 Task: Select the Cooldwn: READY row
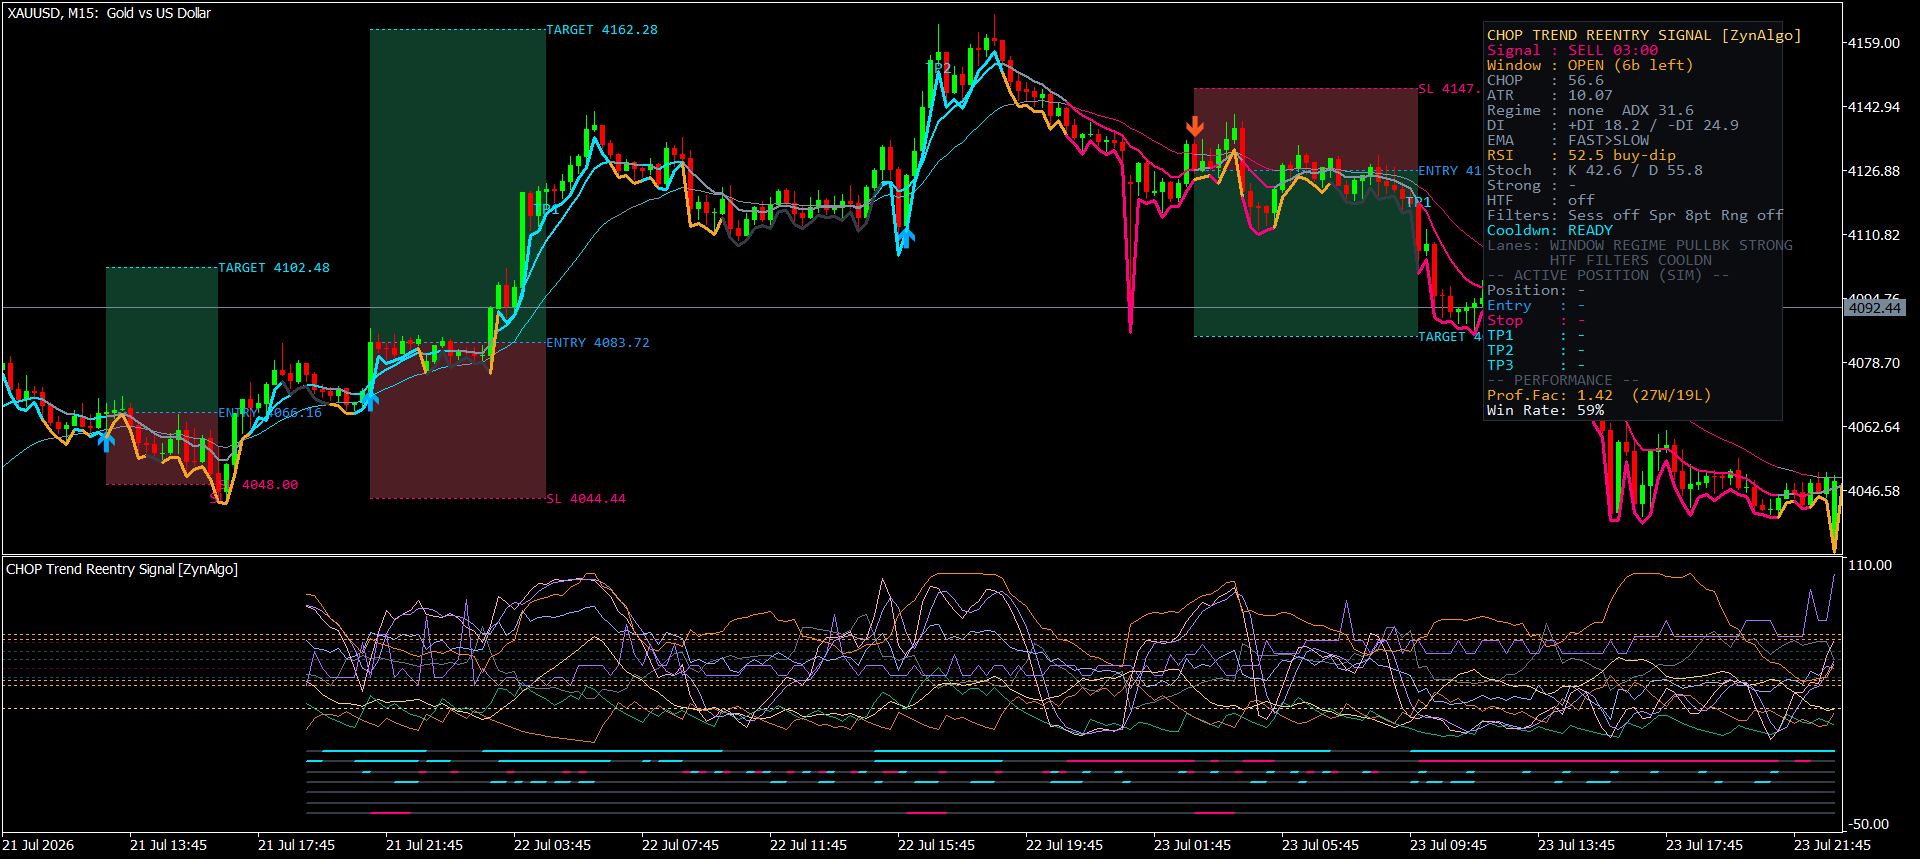(1549, 230)
